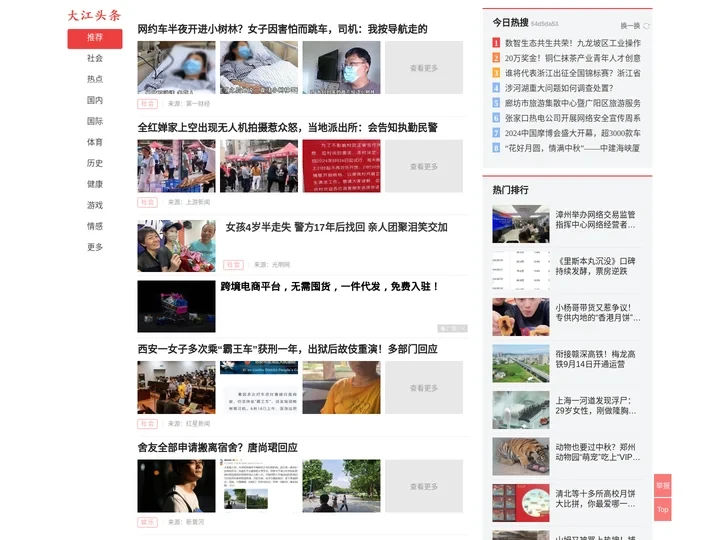Open 舍友全部申请搬离宿舍 headline
This screenshot has height=540, width=720.
click(x=218, y=447)
